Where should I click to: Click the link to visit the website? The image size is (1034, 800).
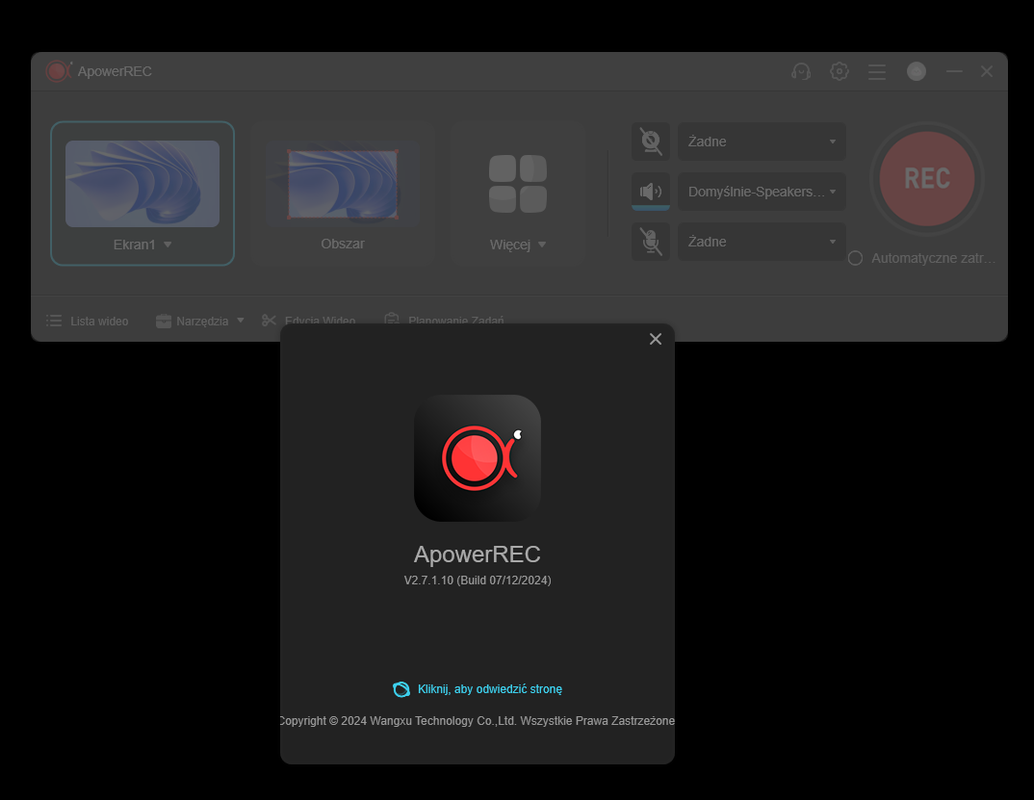point(489,689)
